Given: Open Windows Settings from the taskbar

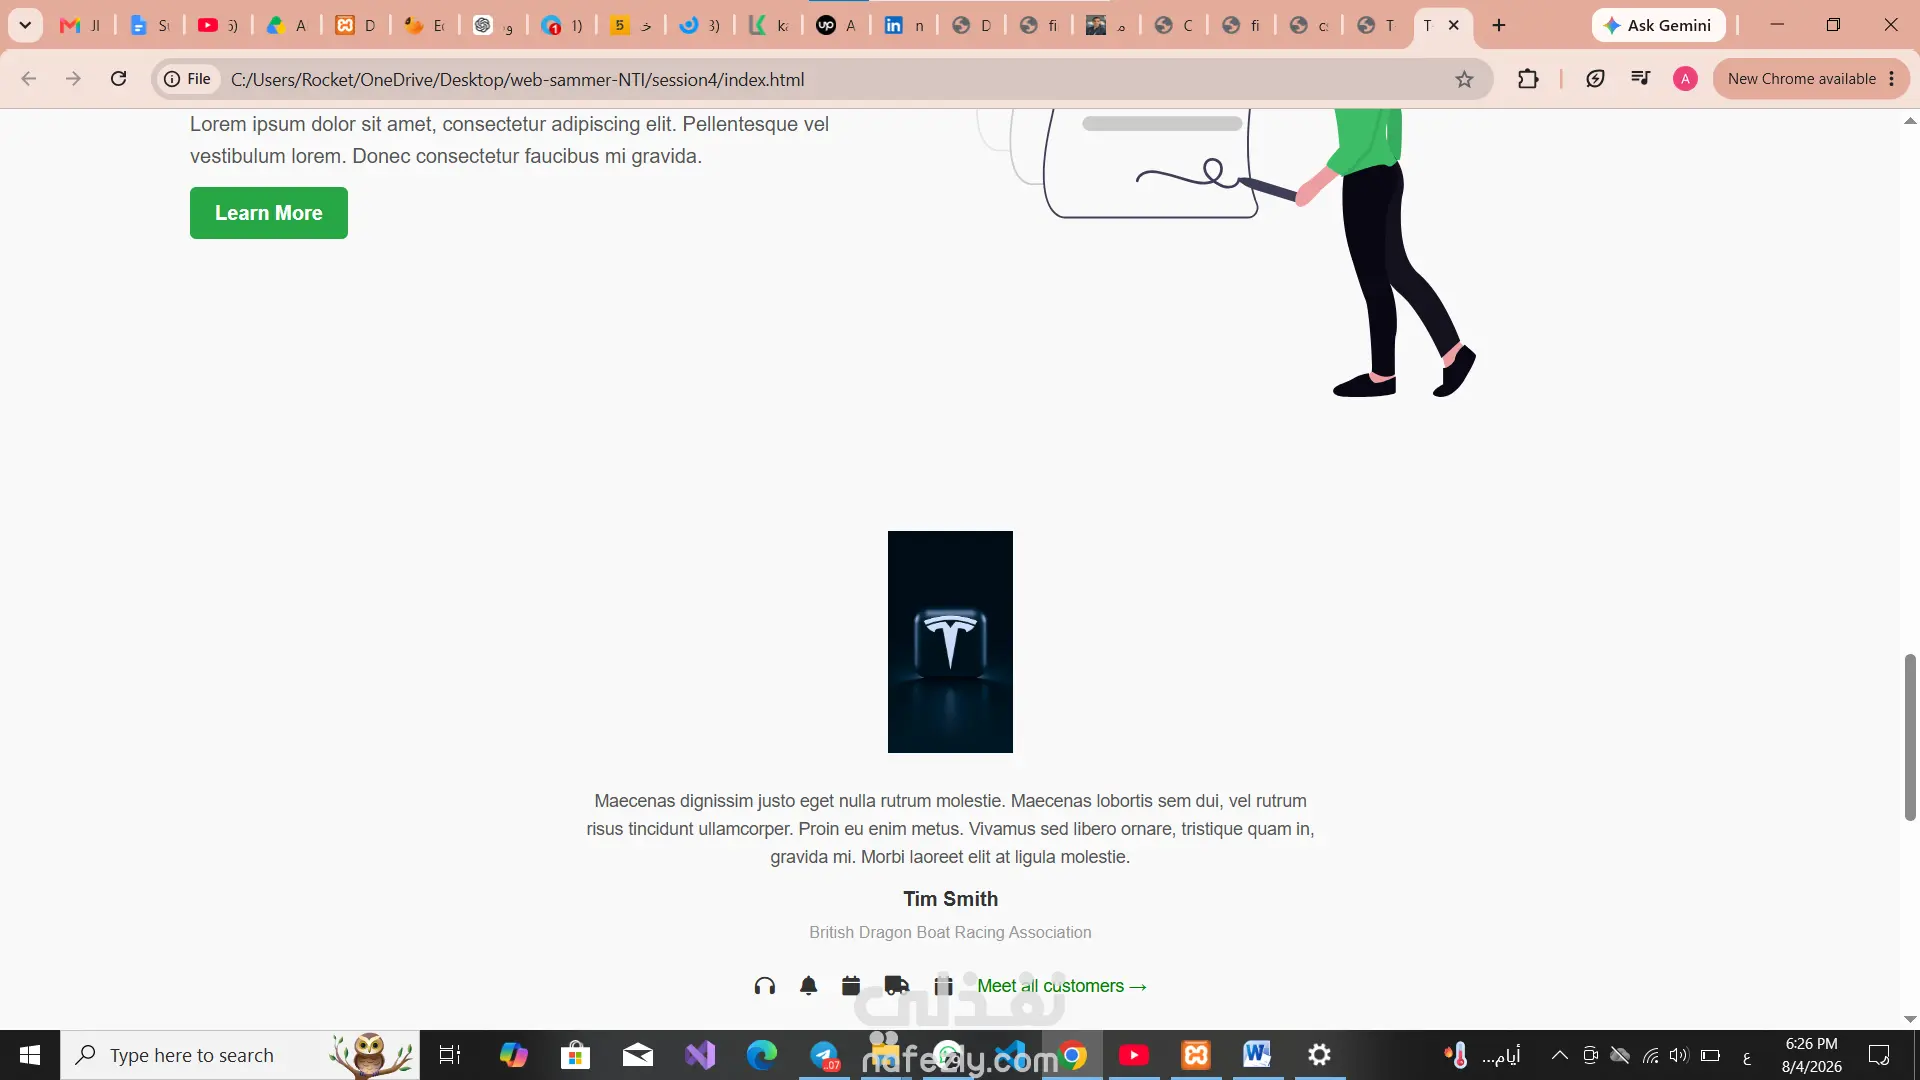Looking at the screenshot, I should (1320, 1055).
